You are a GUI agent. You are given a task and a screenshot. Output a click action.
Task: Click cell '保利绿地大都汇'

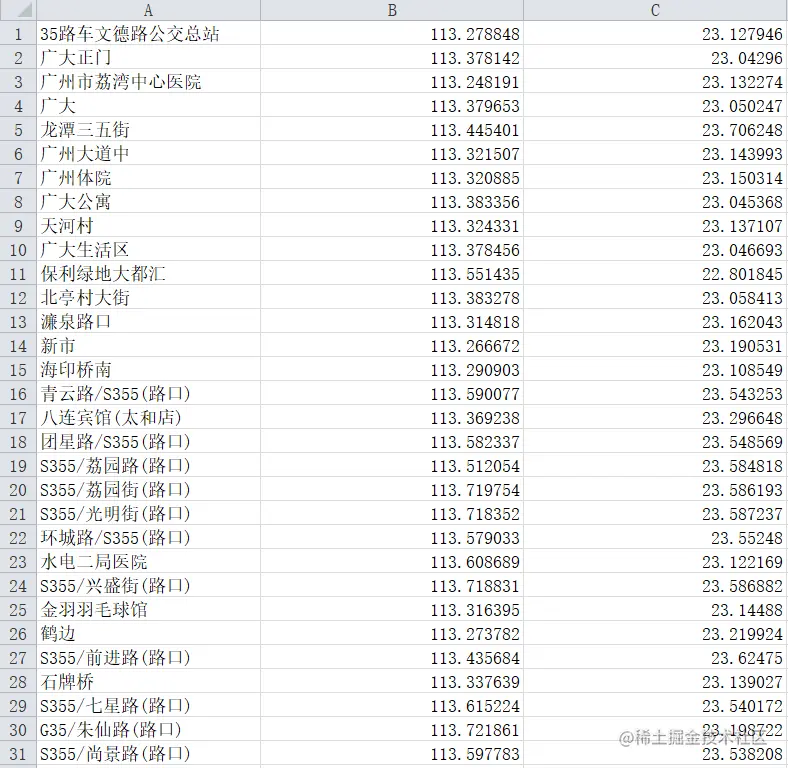[x=148, y=273]
